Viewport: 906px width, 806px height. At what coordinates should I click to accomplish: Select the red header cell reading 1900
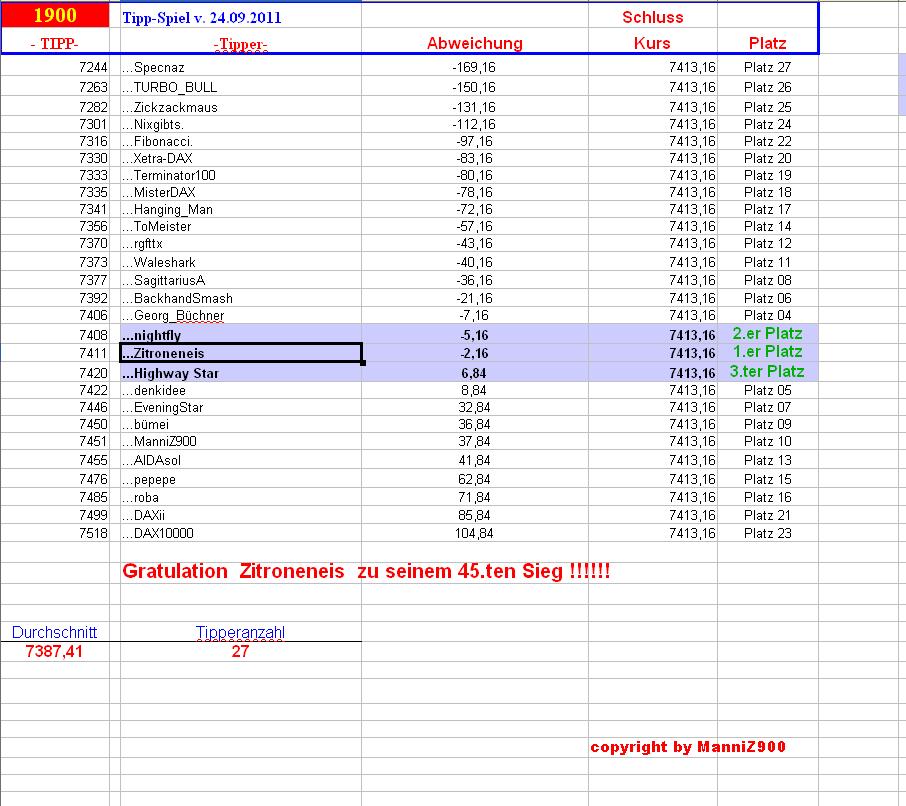point(55,15)
